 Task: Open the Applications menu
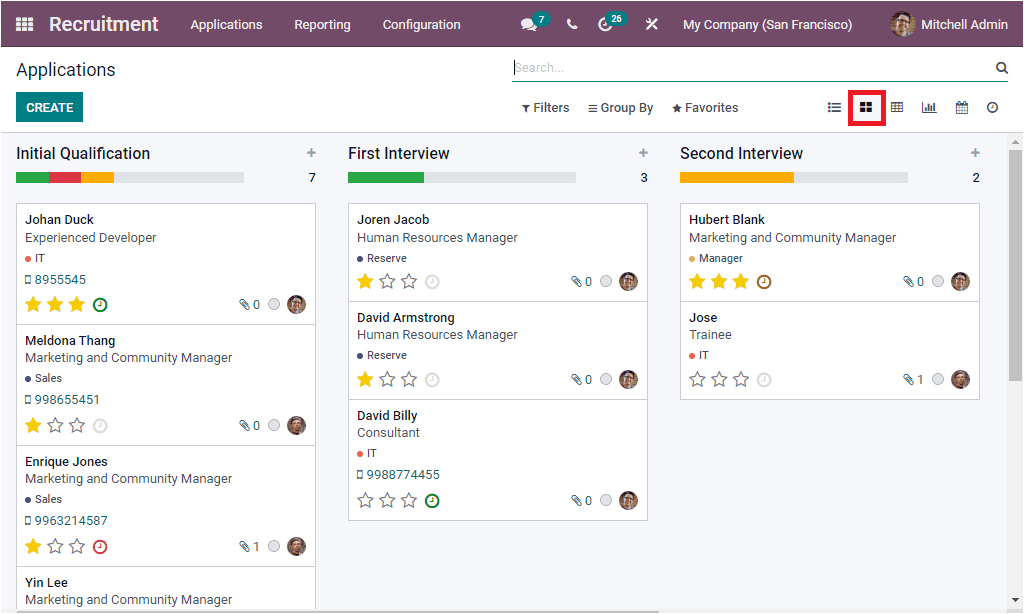pos(226,23)
